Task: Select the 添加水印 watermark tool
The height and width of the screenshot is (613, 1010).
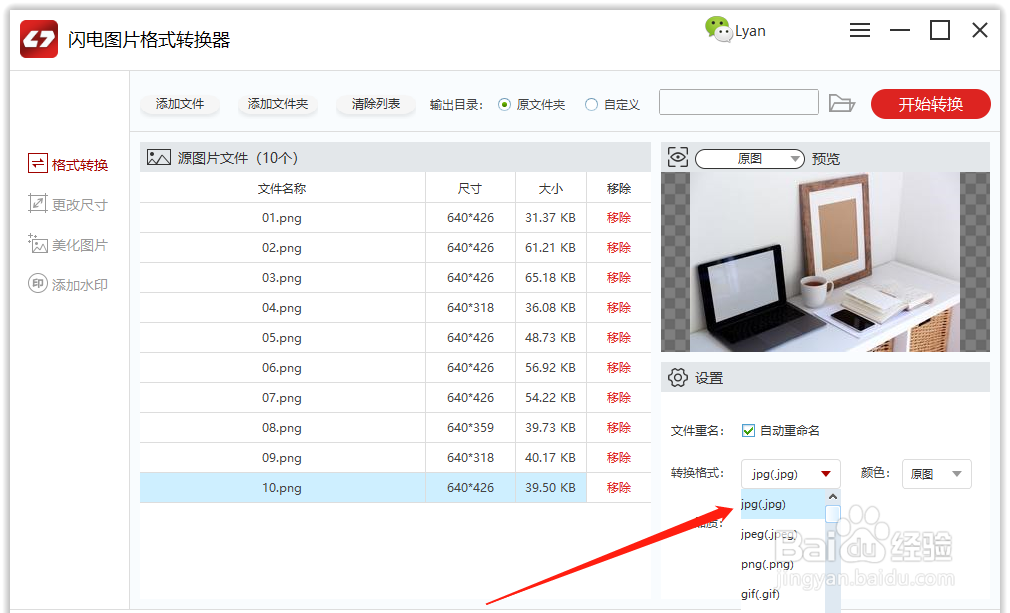Action: pyautogui.click(x=70, y=283)
